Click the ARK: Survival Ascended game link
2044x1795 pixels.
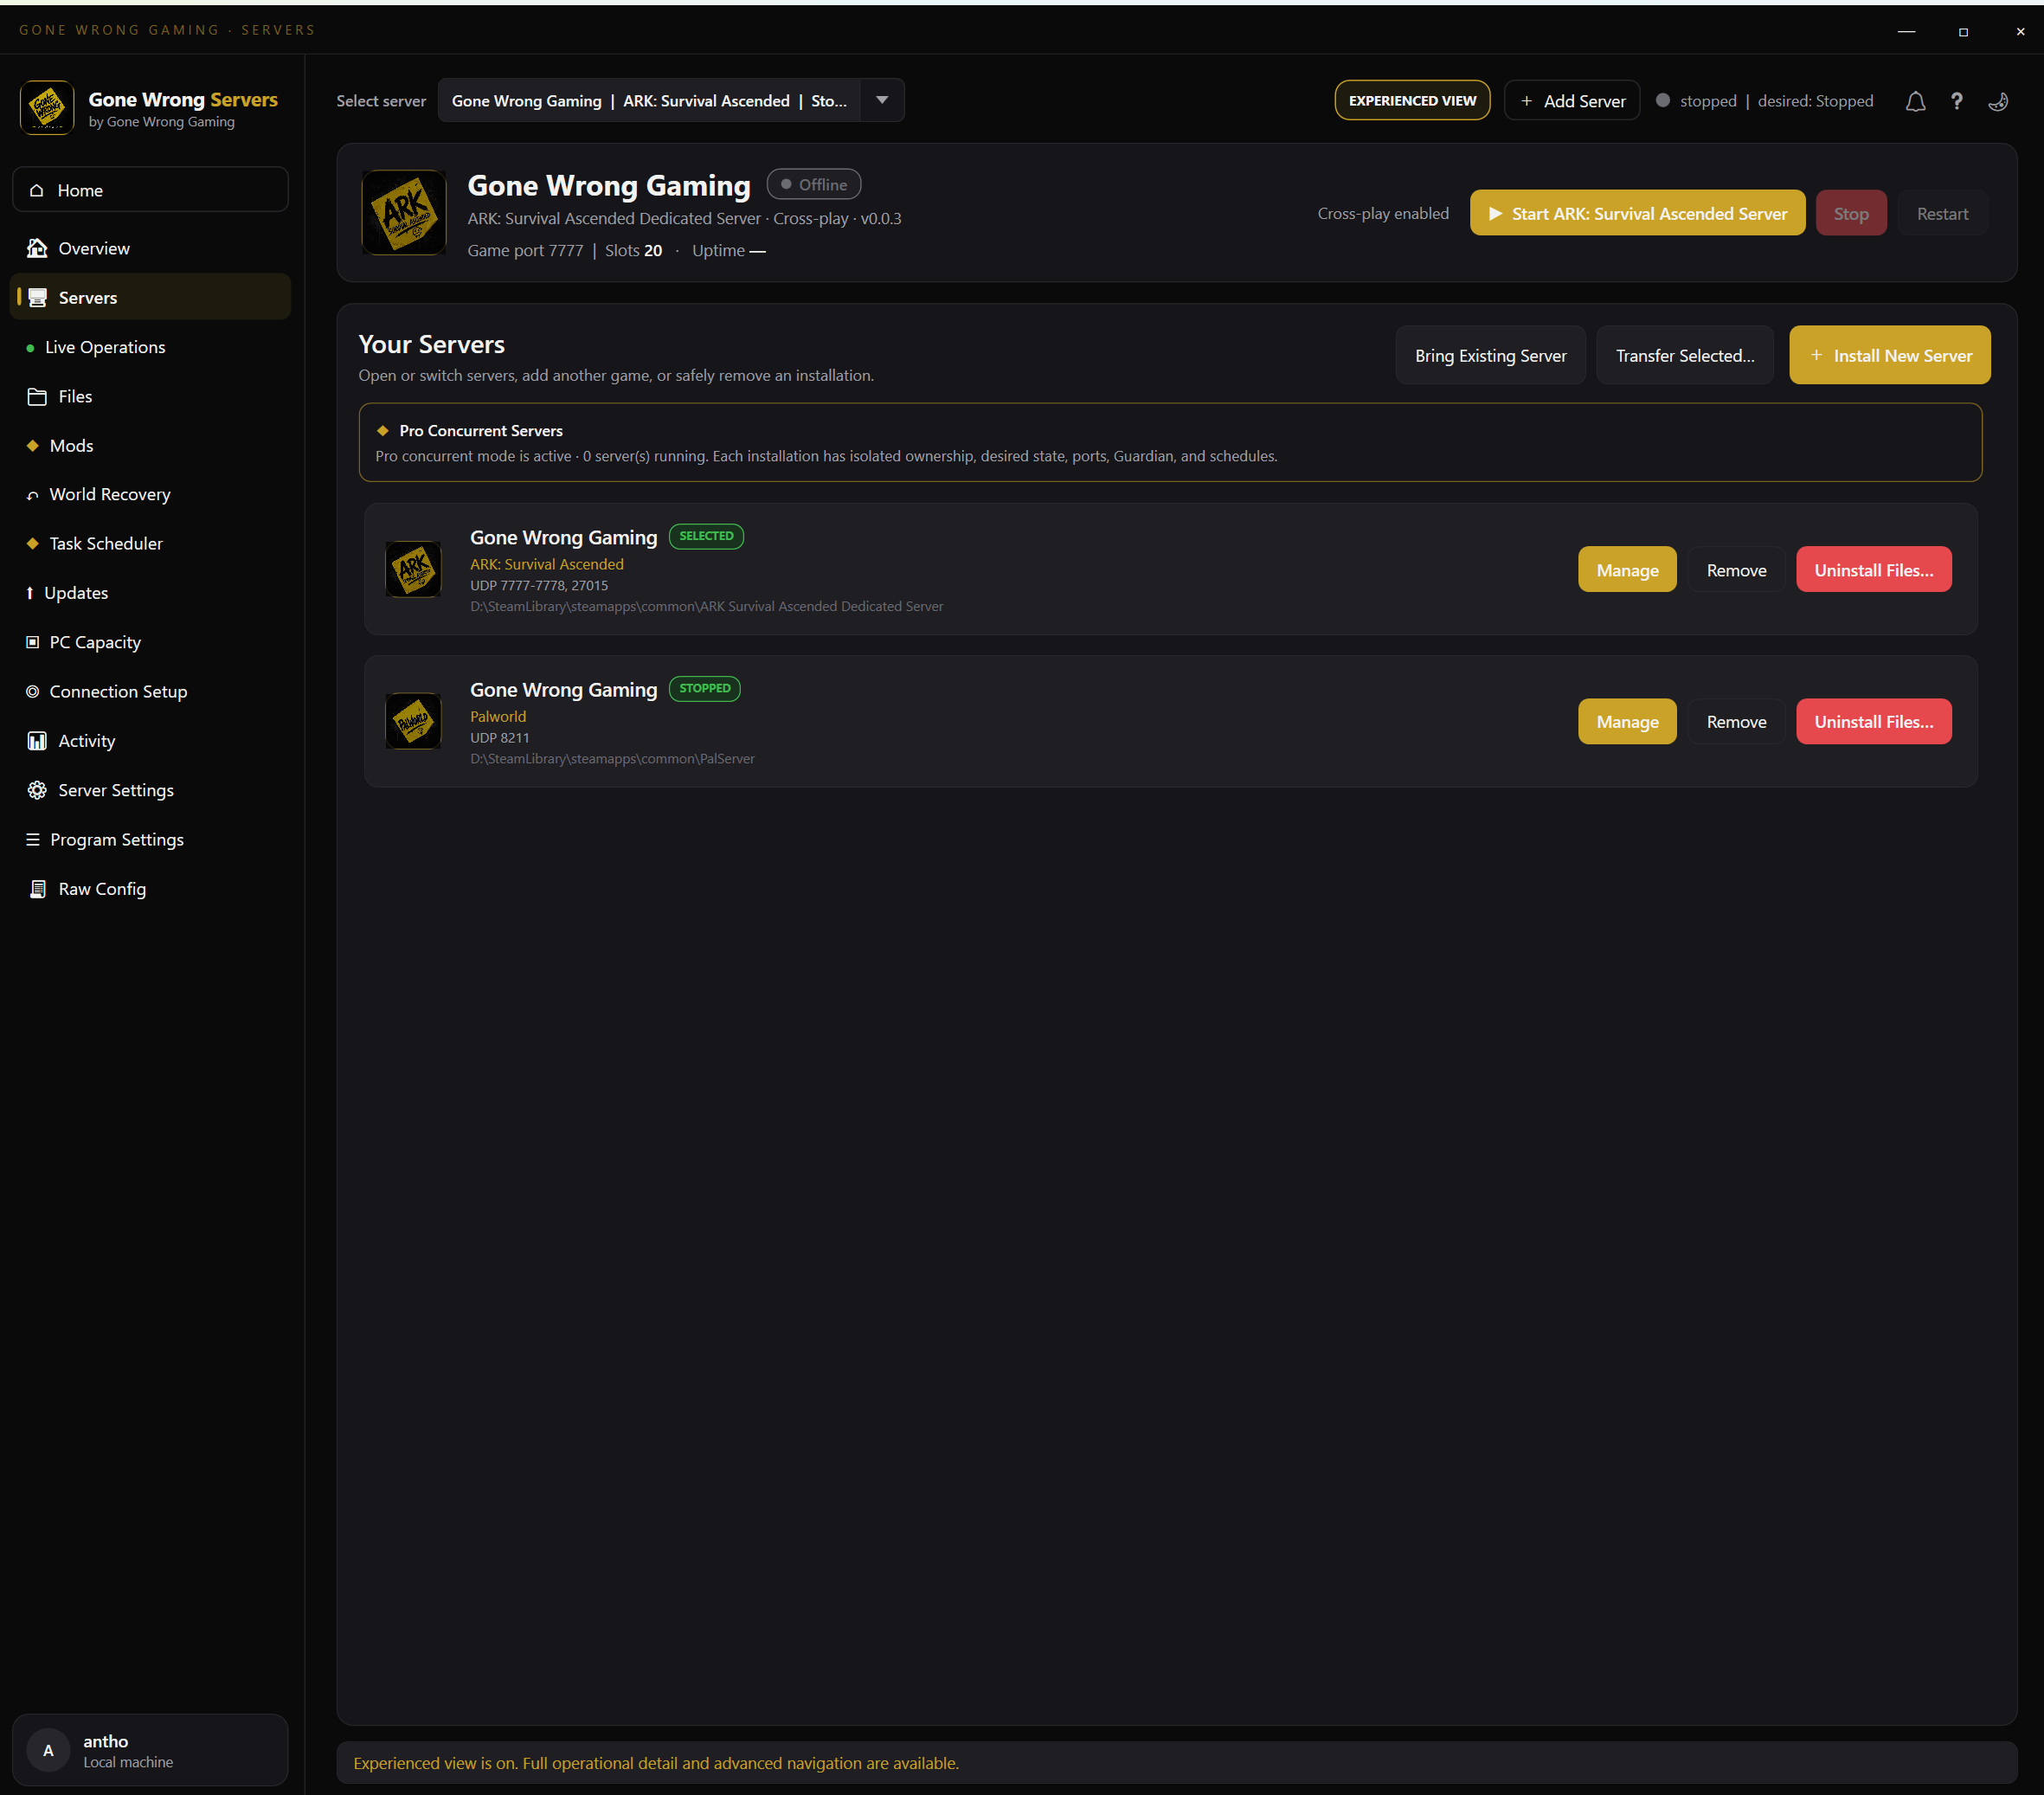[547, 564]
